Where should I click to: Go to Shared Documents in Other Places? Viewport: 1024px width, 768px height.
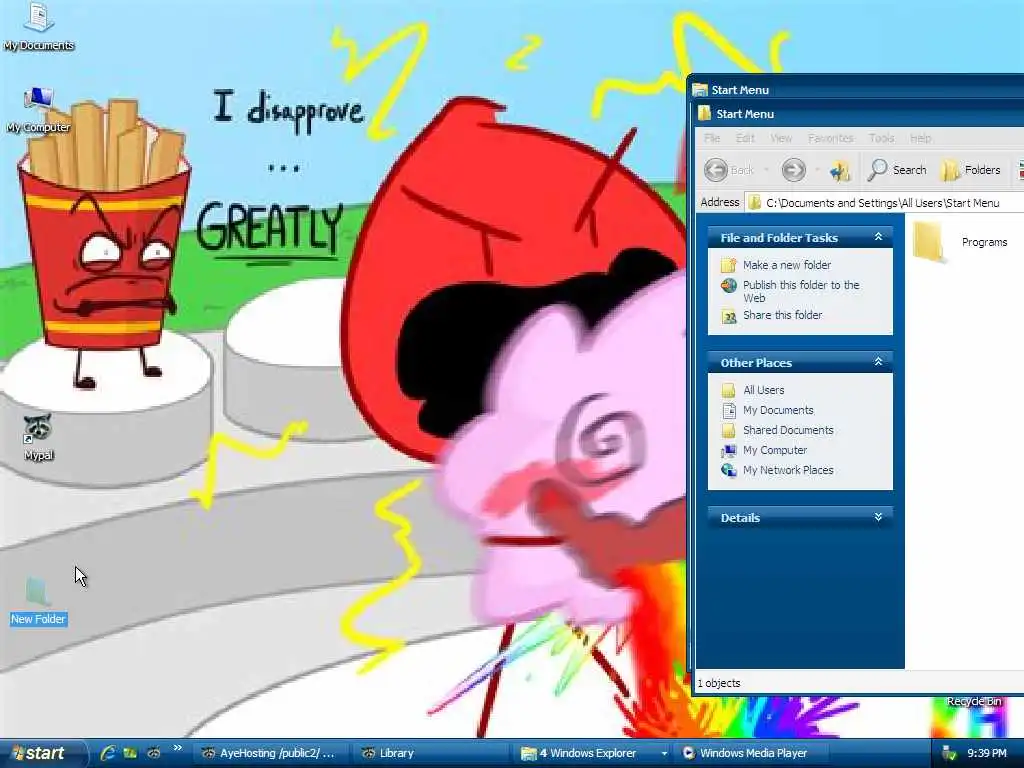coord(788,430)
